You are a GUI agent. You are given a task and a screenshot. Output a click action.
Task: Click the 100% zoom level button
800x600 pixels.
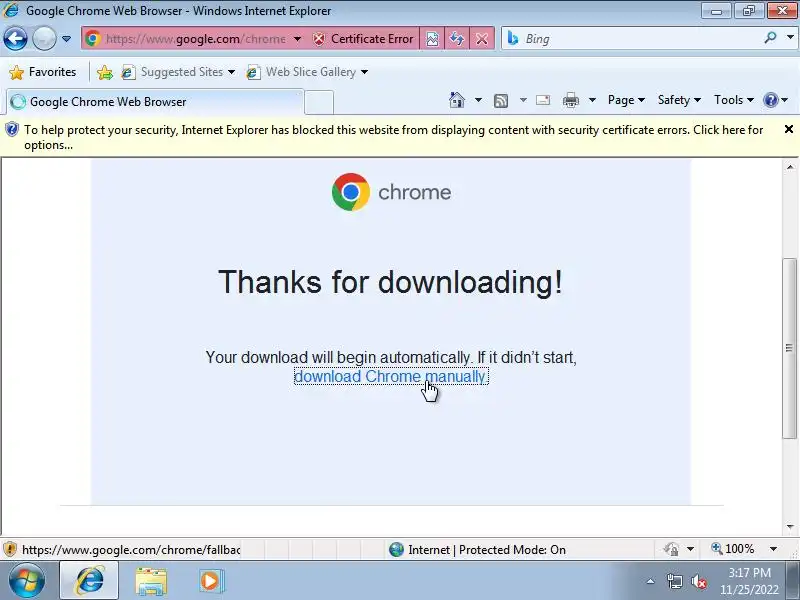pyautogui.click(x=733, y=549)
